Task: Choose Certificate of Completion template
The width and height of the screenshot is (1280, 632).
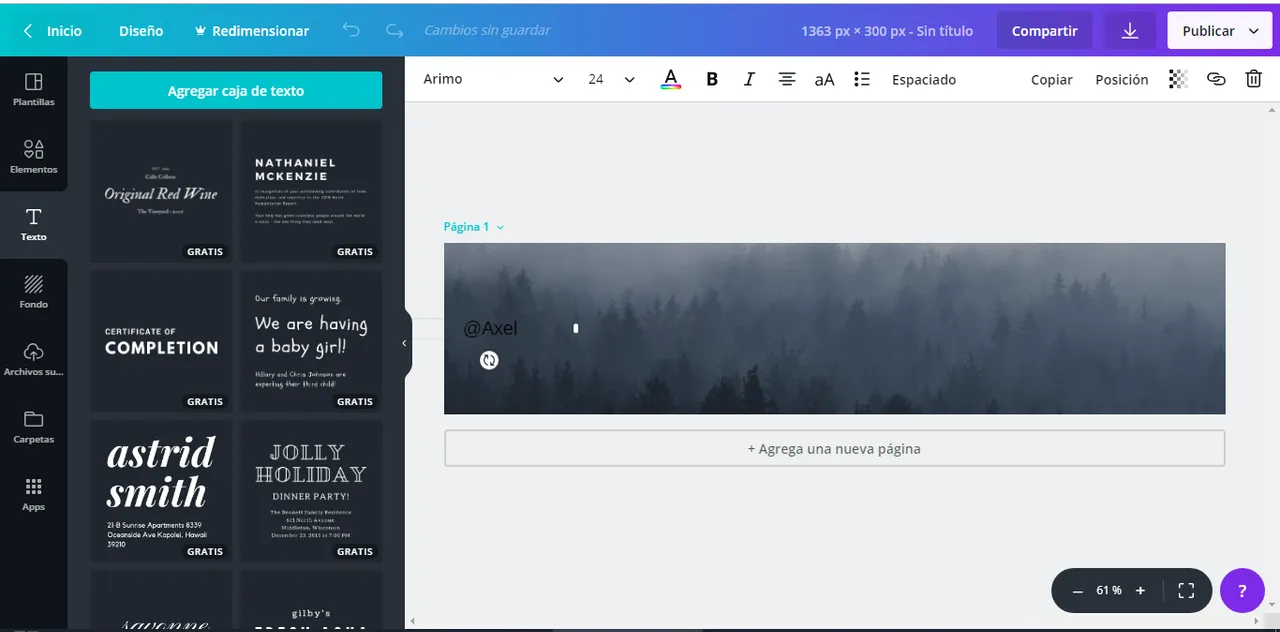Action: click(x=161, y=341)
